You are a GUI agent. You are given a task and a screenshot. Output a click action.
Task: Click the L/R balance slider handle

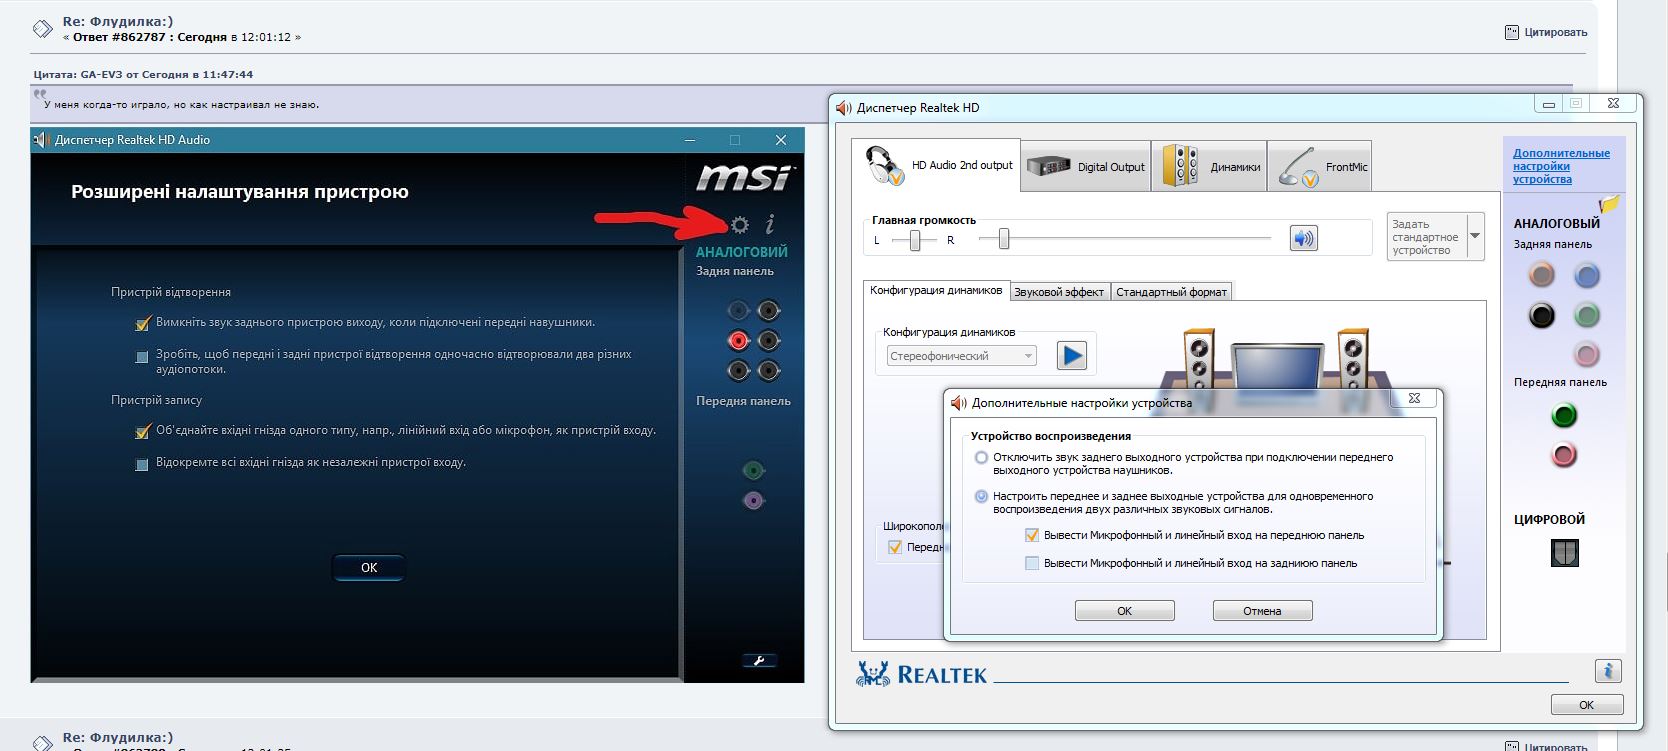914,240
